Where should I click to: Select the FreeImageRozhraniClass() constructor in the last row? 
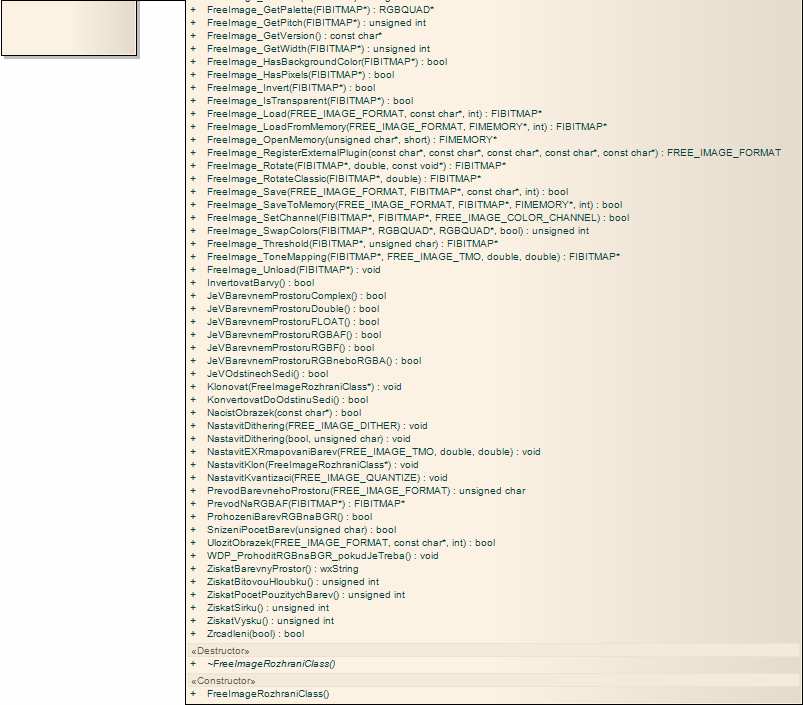click(268, 694)
